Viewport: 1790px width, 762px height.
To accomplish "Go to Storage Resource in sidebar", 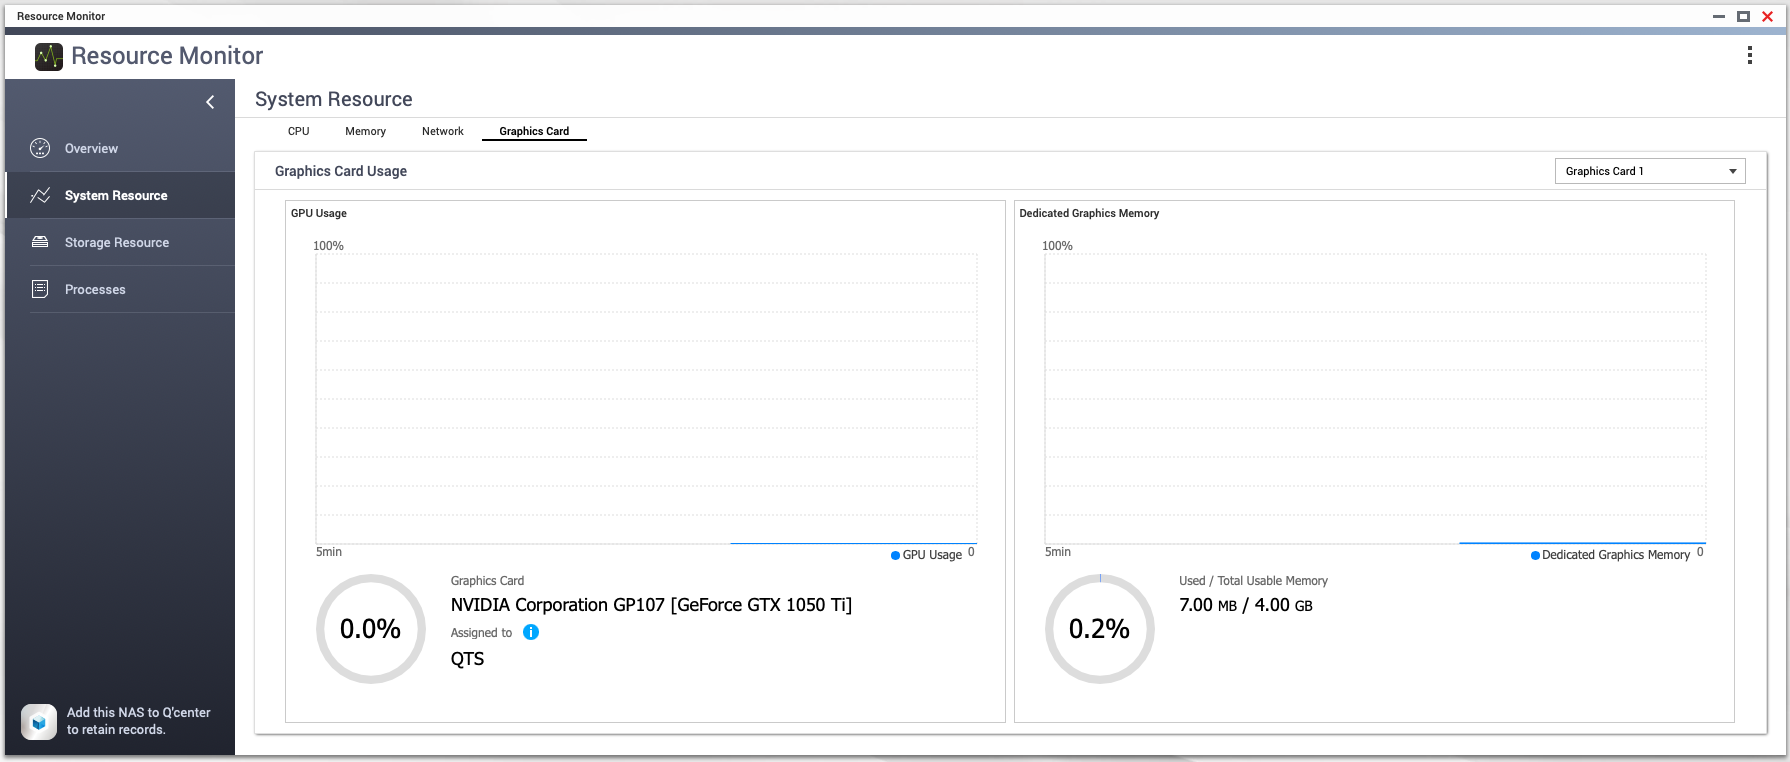I will (x=117, y=242).
